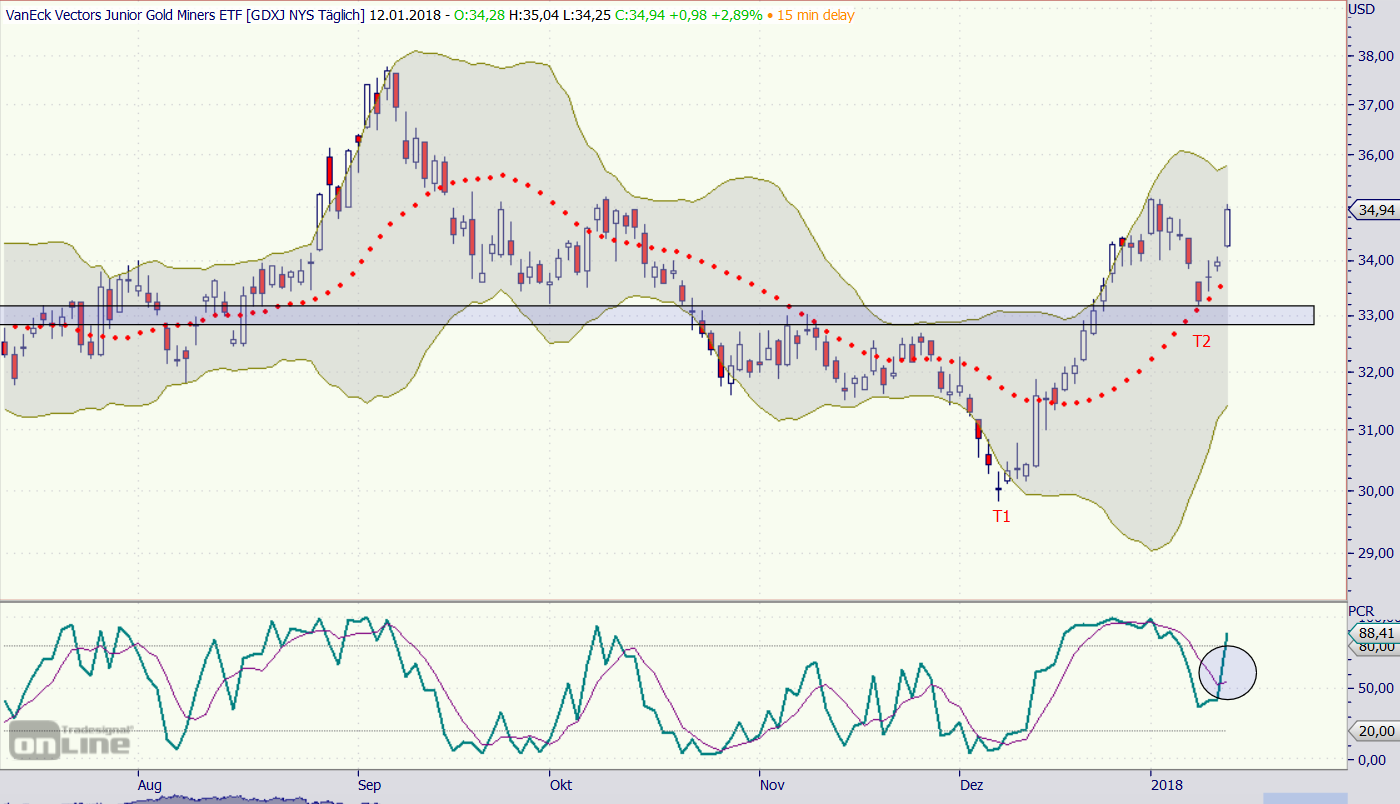Image resolution: width=1400 pixels, height=804 pixels.
Task: Select the T2 annotation near the January pullback
Action: pyautogui.click(x=1201, y=341)
